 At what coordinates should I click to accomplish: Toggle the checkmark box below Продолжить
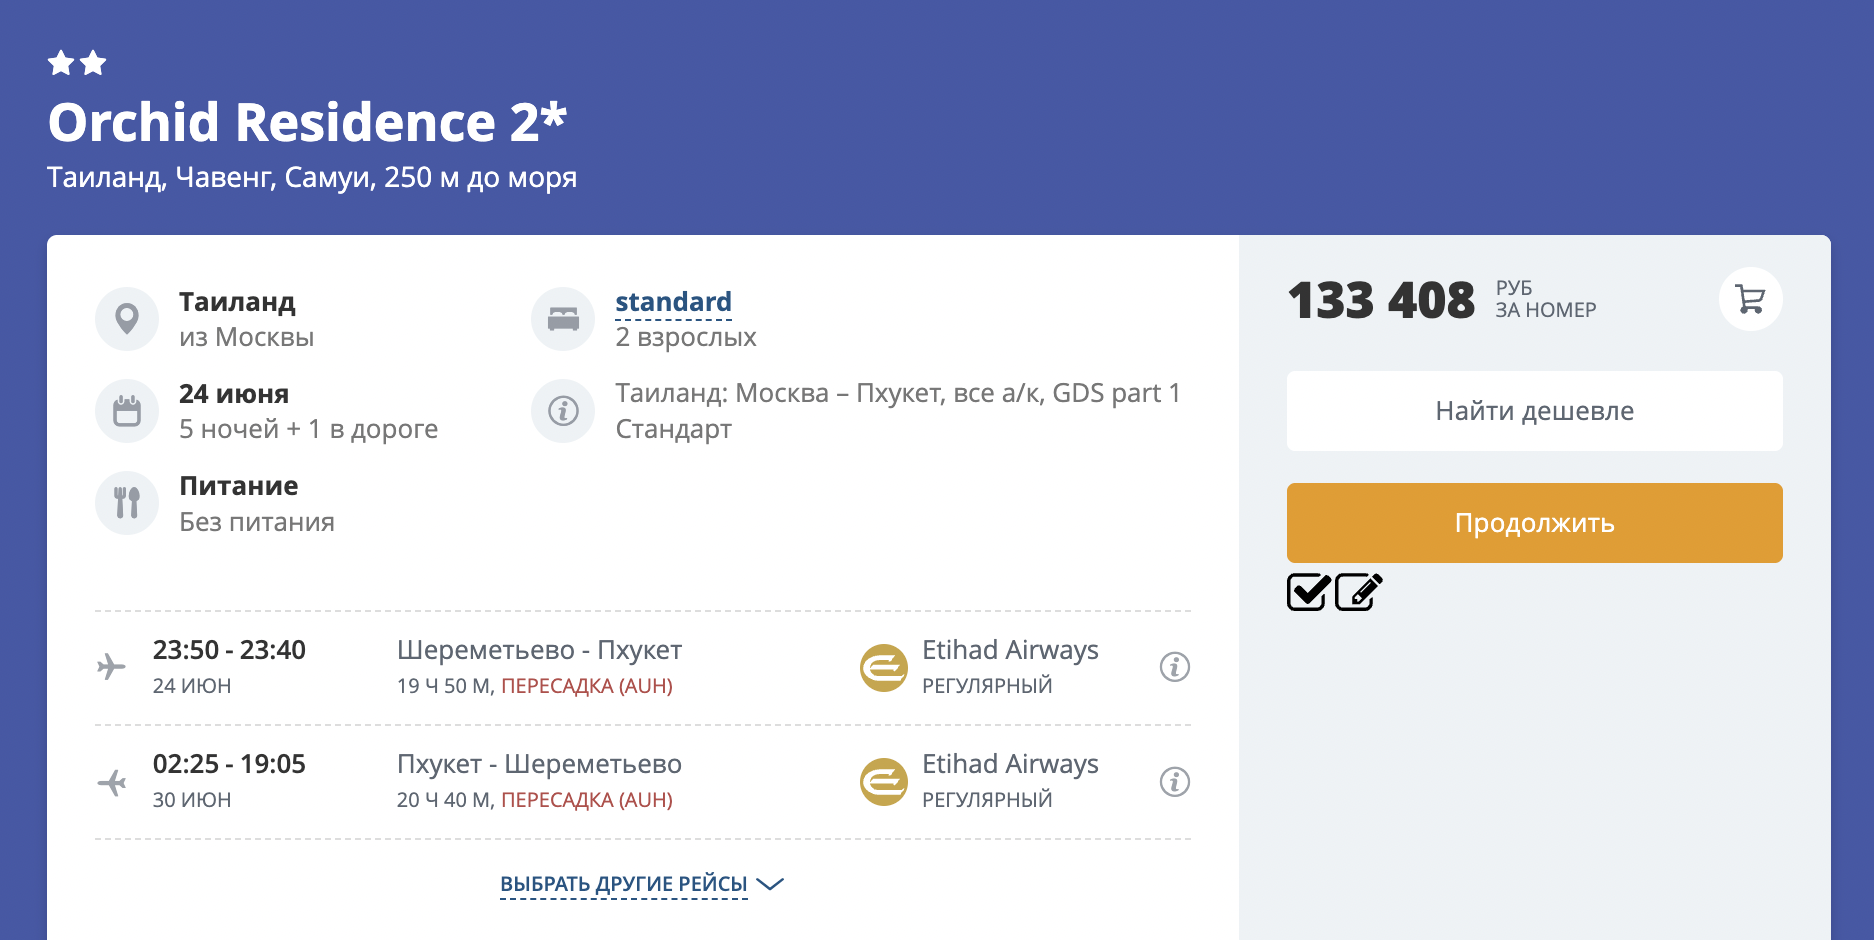(1308, 592)
